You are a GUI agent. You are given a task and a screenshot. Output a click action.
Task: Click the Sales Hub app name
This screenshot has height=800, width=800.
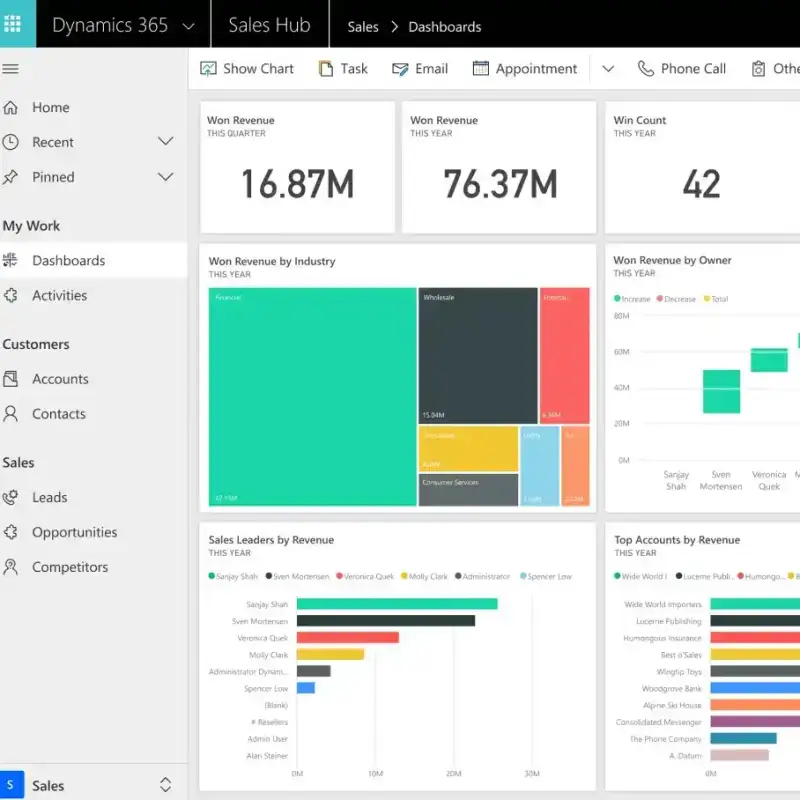pyautogui.click(x=269, y=25)
